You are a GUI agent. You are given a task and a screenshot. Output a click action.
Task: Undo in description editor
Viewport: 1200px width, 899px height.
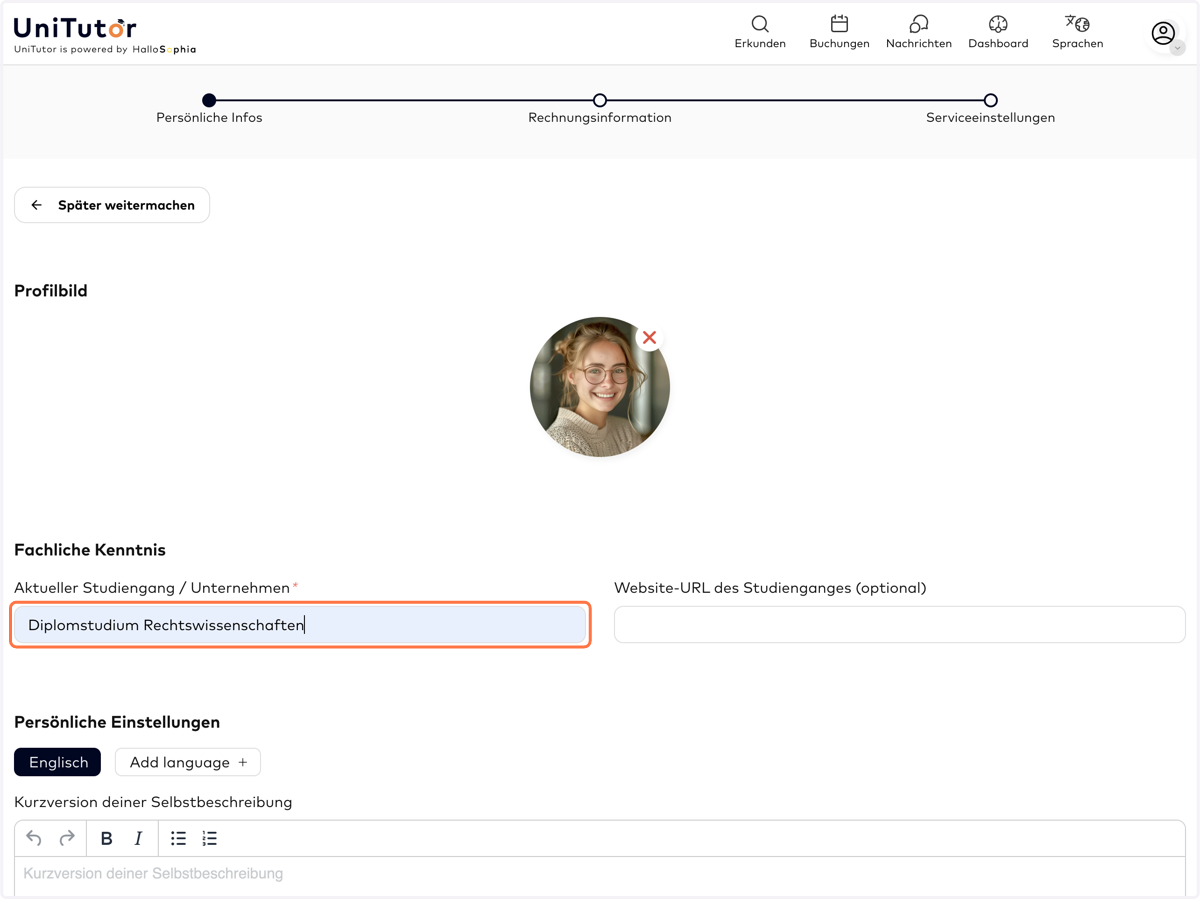coord(34,838)
